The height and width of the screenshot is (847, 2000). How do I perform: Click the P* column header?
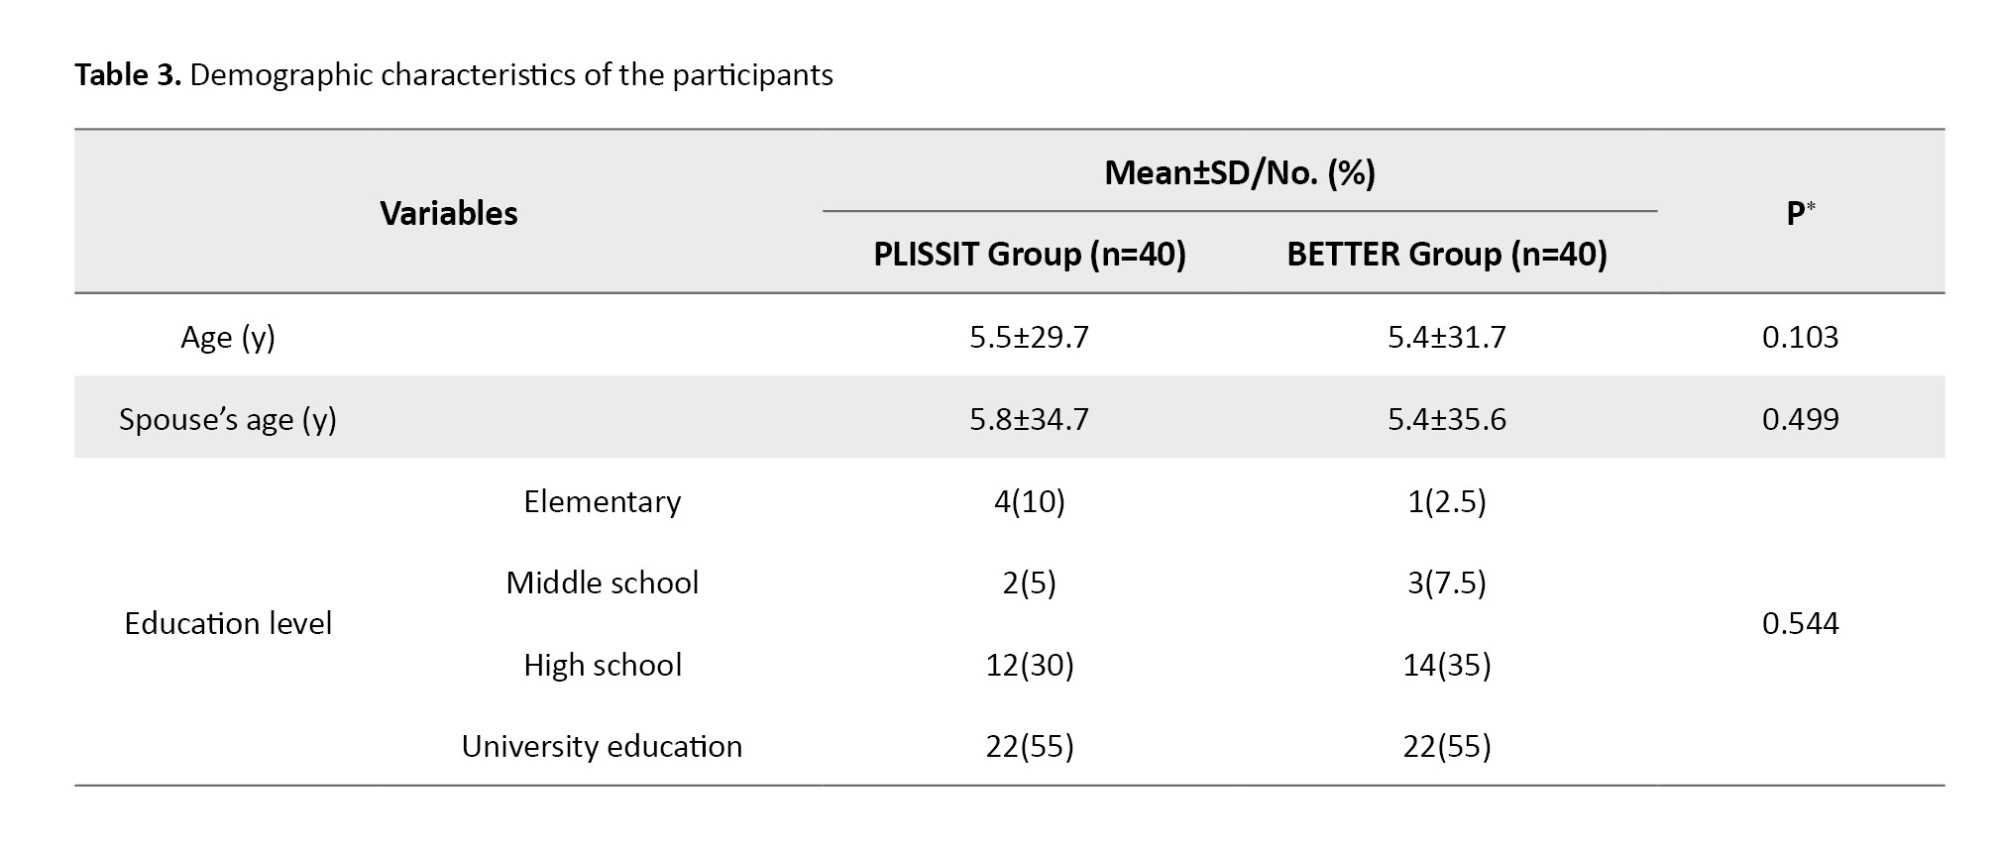(1800, 213)
